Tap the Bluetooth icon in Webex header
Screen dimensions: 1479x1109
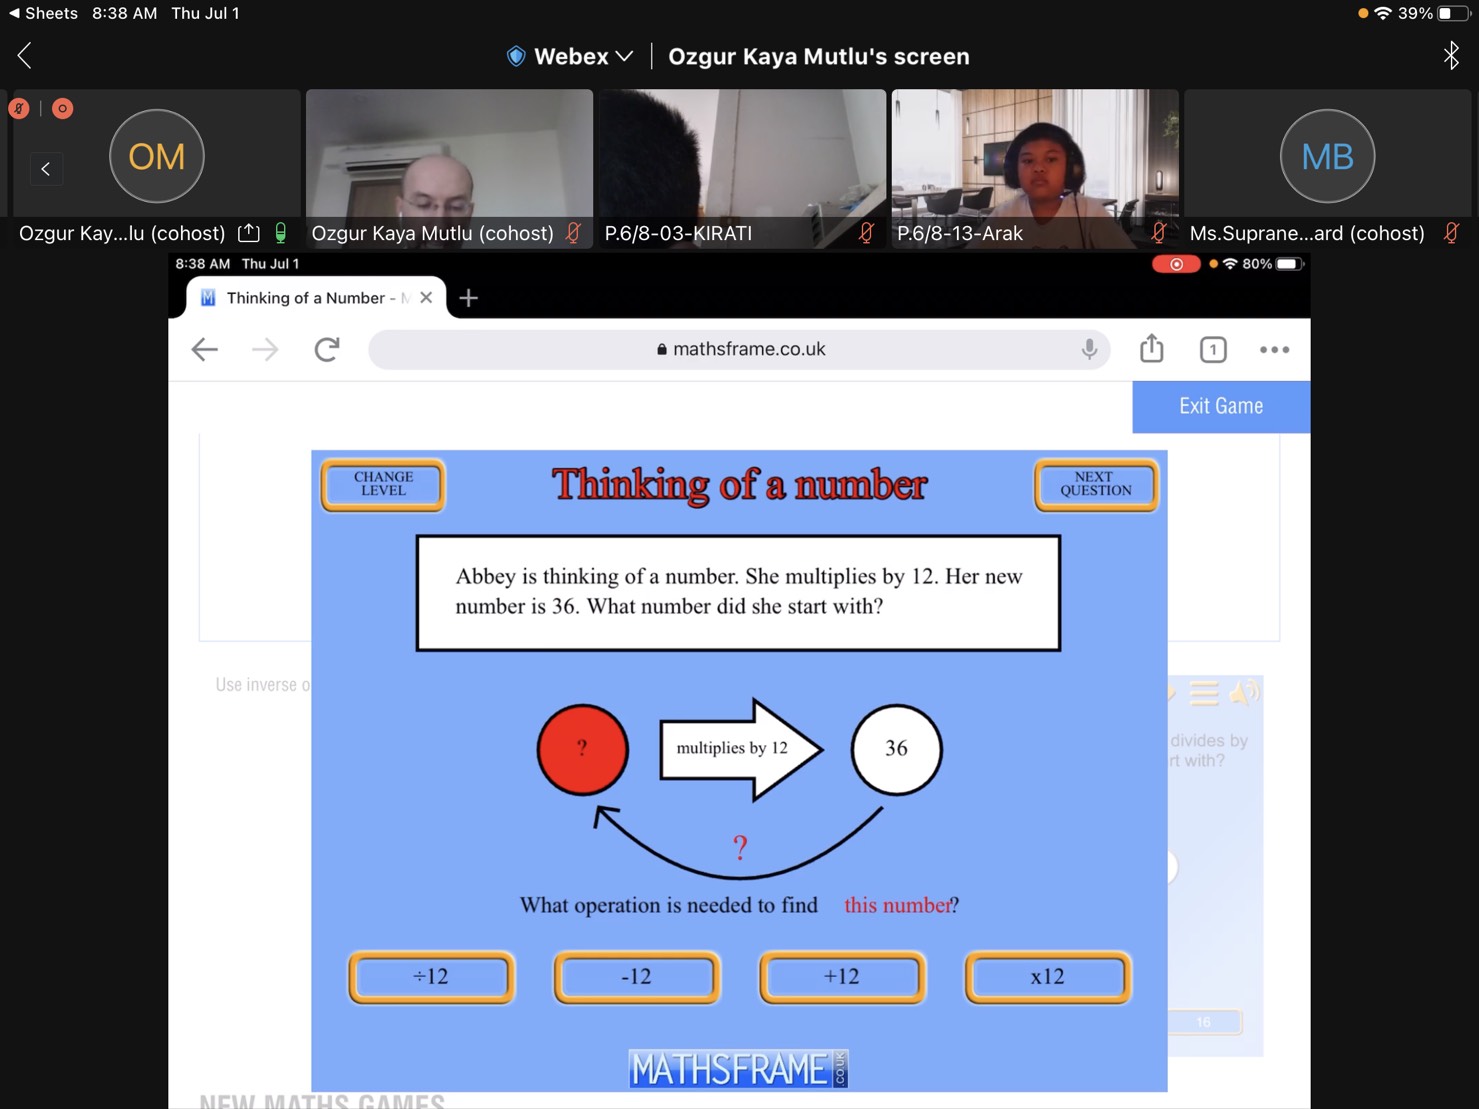[1451, 56]
